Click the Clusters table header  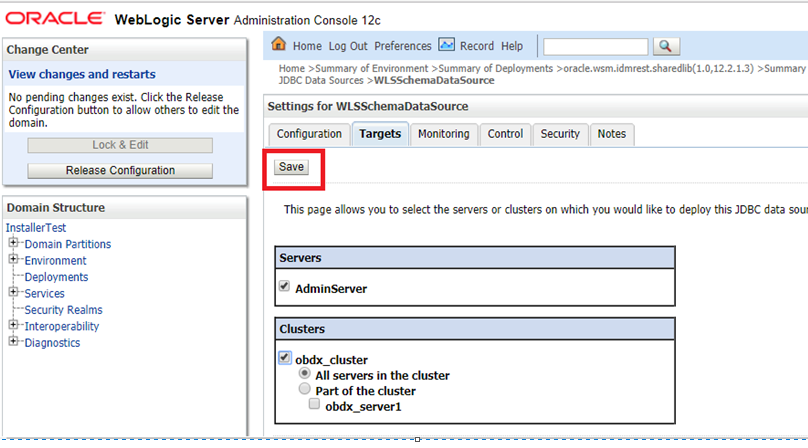[x=475, y=329]
